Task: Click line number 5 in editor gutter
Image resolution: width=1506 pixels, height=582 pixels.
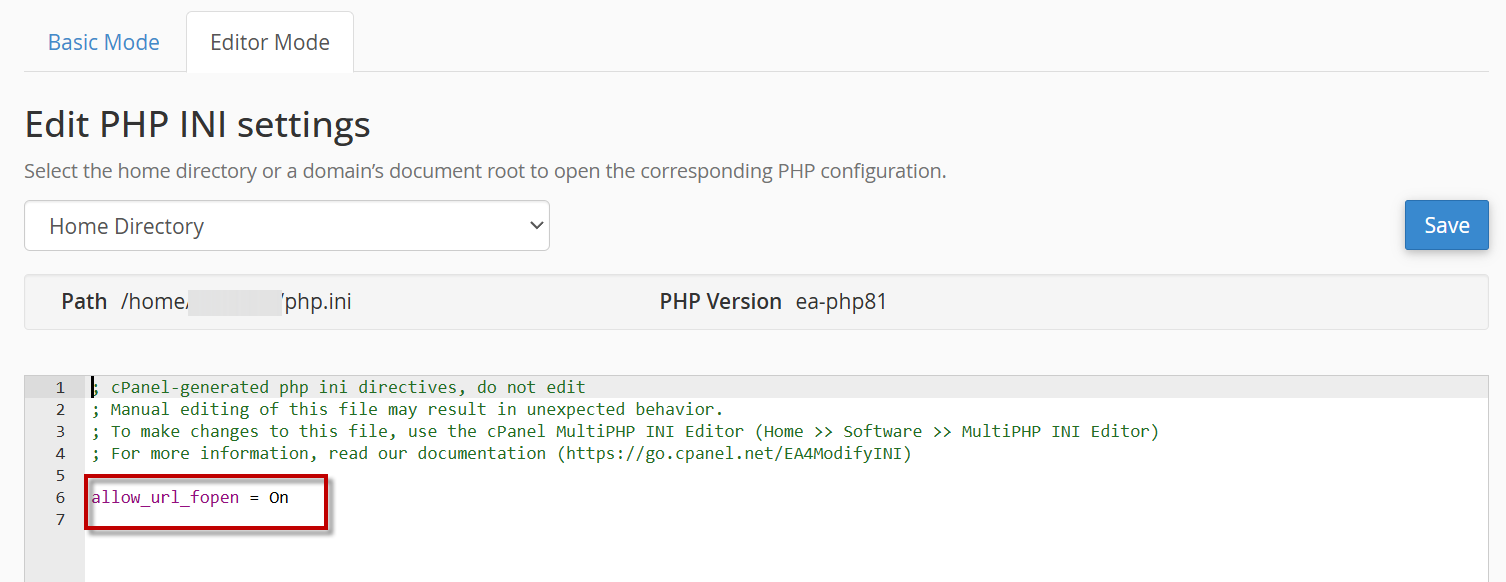Action: point(60,475)
